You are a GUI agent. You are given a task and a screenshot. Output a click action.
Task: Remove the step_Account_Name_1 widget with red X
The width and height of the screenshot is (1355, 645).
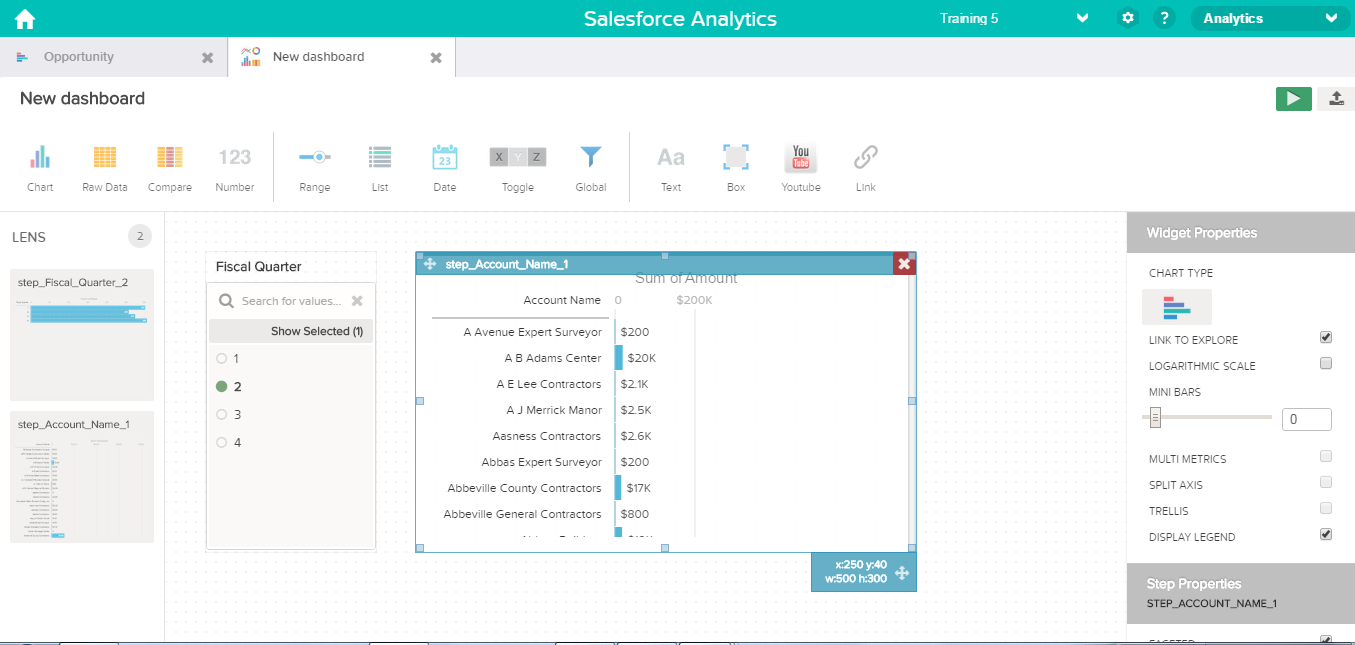pos(904,264)
